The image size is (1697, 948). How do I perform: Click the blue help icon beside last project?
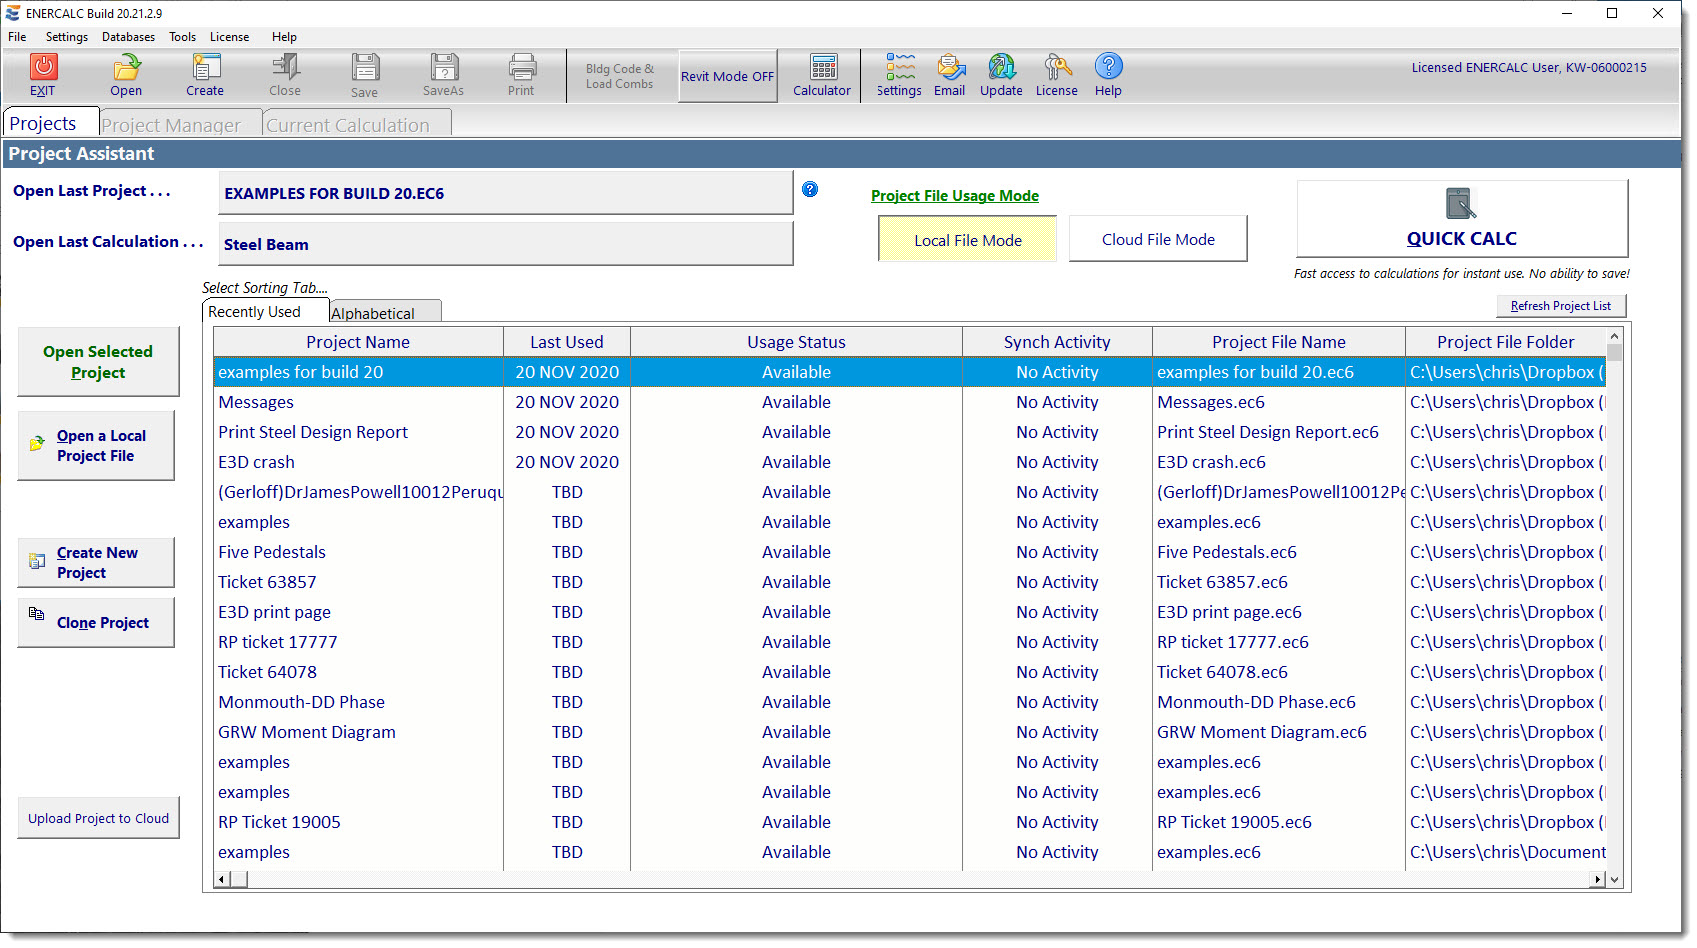coord(810,189)
